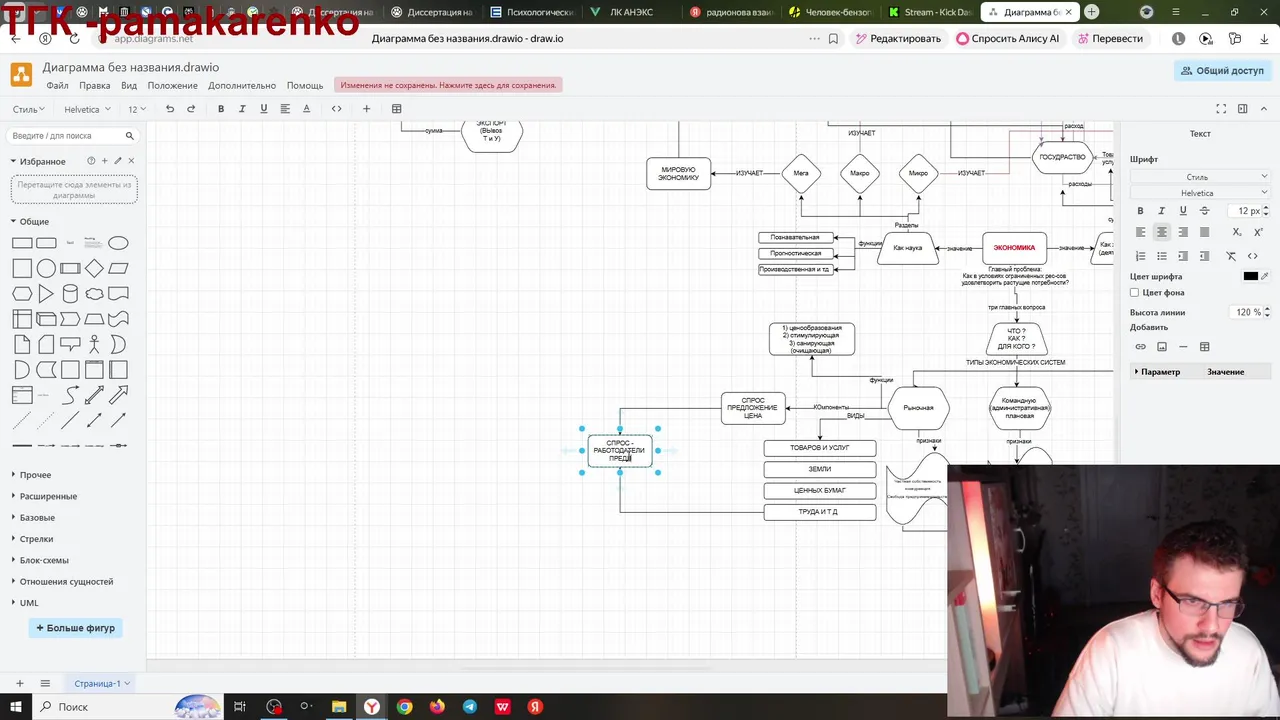Open the Стиль dropdown in top toolbar
The height and width of the screenshot is (720, 1280).
tap(28, 109)
